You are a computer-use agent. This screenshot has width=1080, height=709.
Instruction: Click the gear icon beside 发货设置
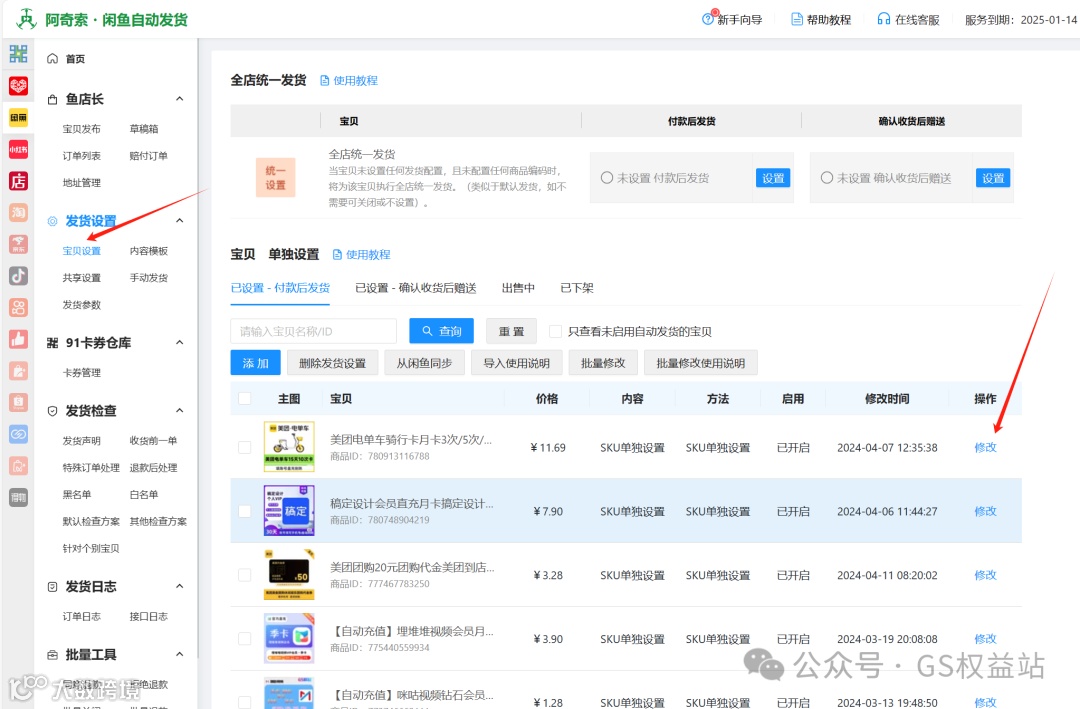[52, 221]
